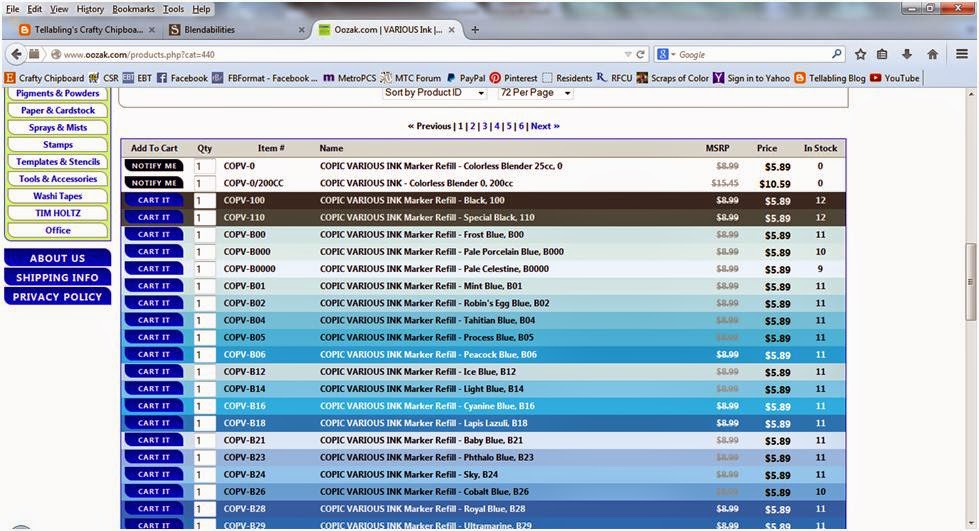979x531 pixels.
Task: Open the Pinterest bookmark
Action: coord(513,78)
